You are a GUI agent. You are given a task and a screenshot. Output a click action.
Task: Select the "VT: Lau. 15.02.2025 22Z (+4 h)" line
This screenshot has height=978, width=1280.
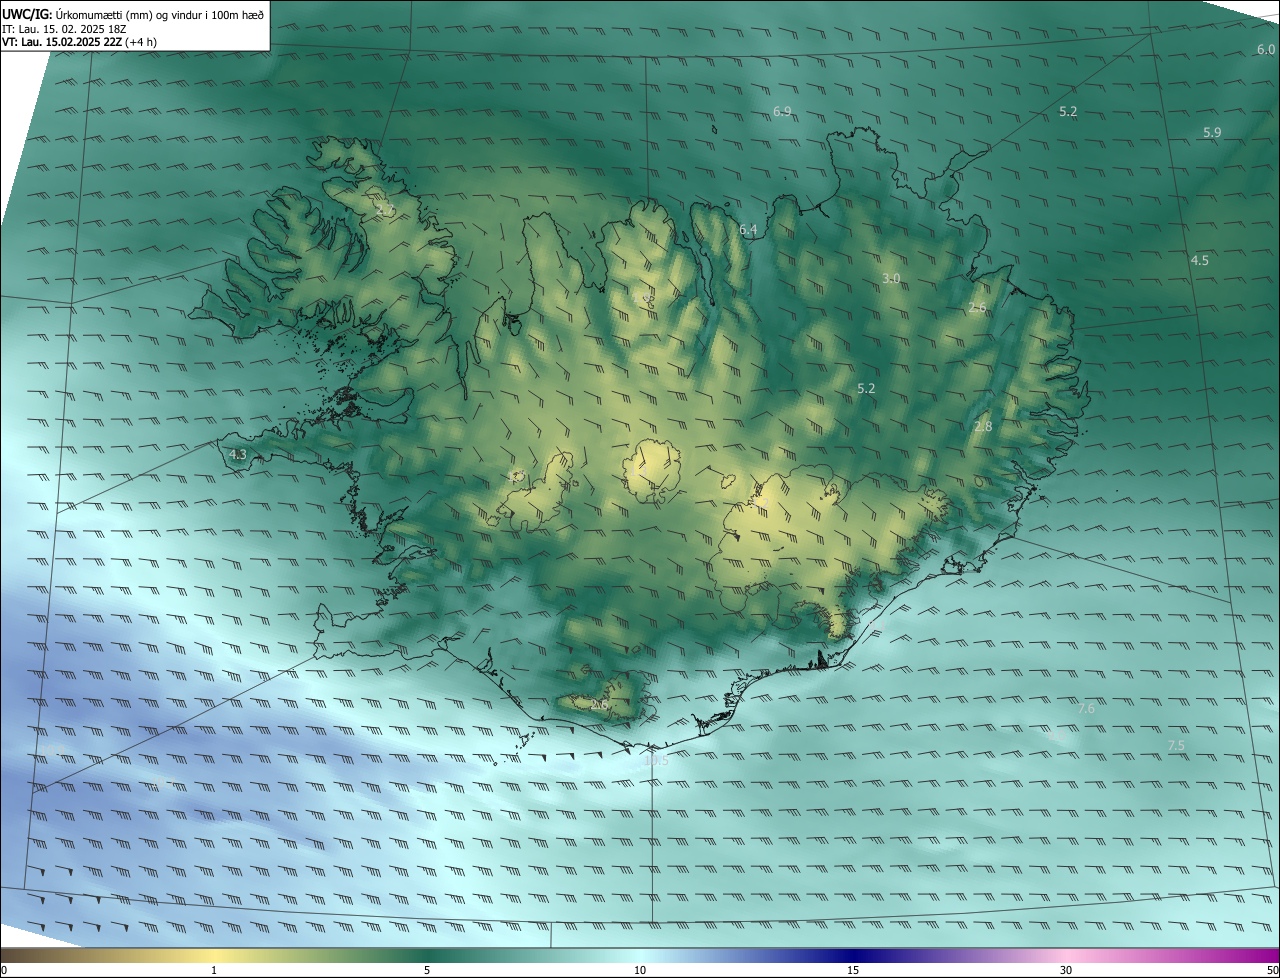click(x=79, y=42)
